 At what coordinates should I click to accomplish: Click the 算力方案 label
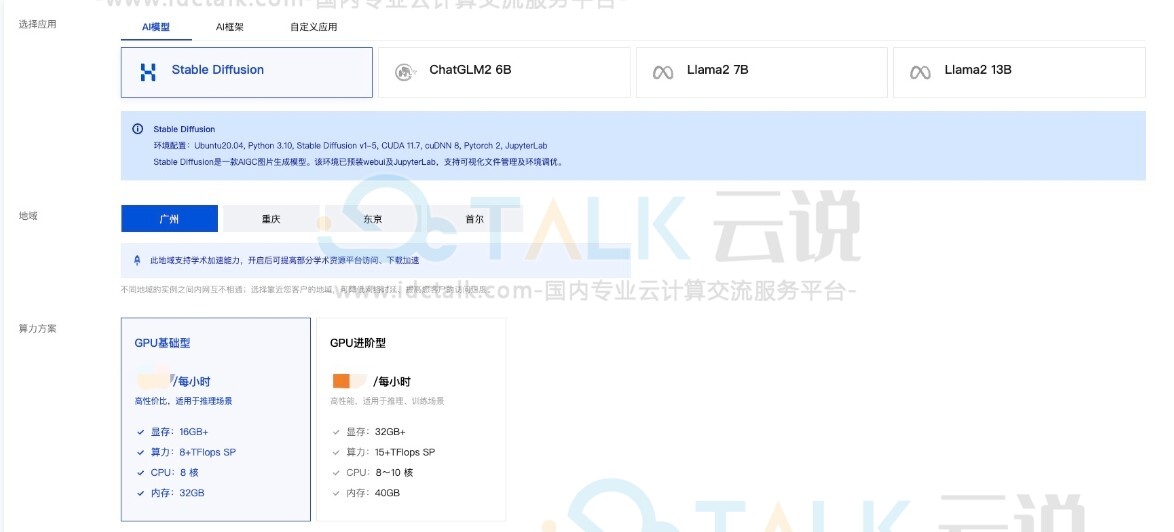(x=37, y=328)
